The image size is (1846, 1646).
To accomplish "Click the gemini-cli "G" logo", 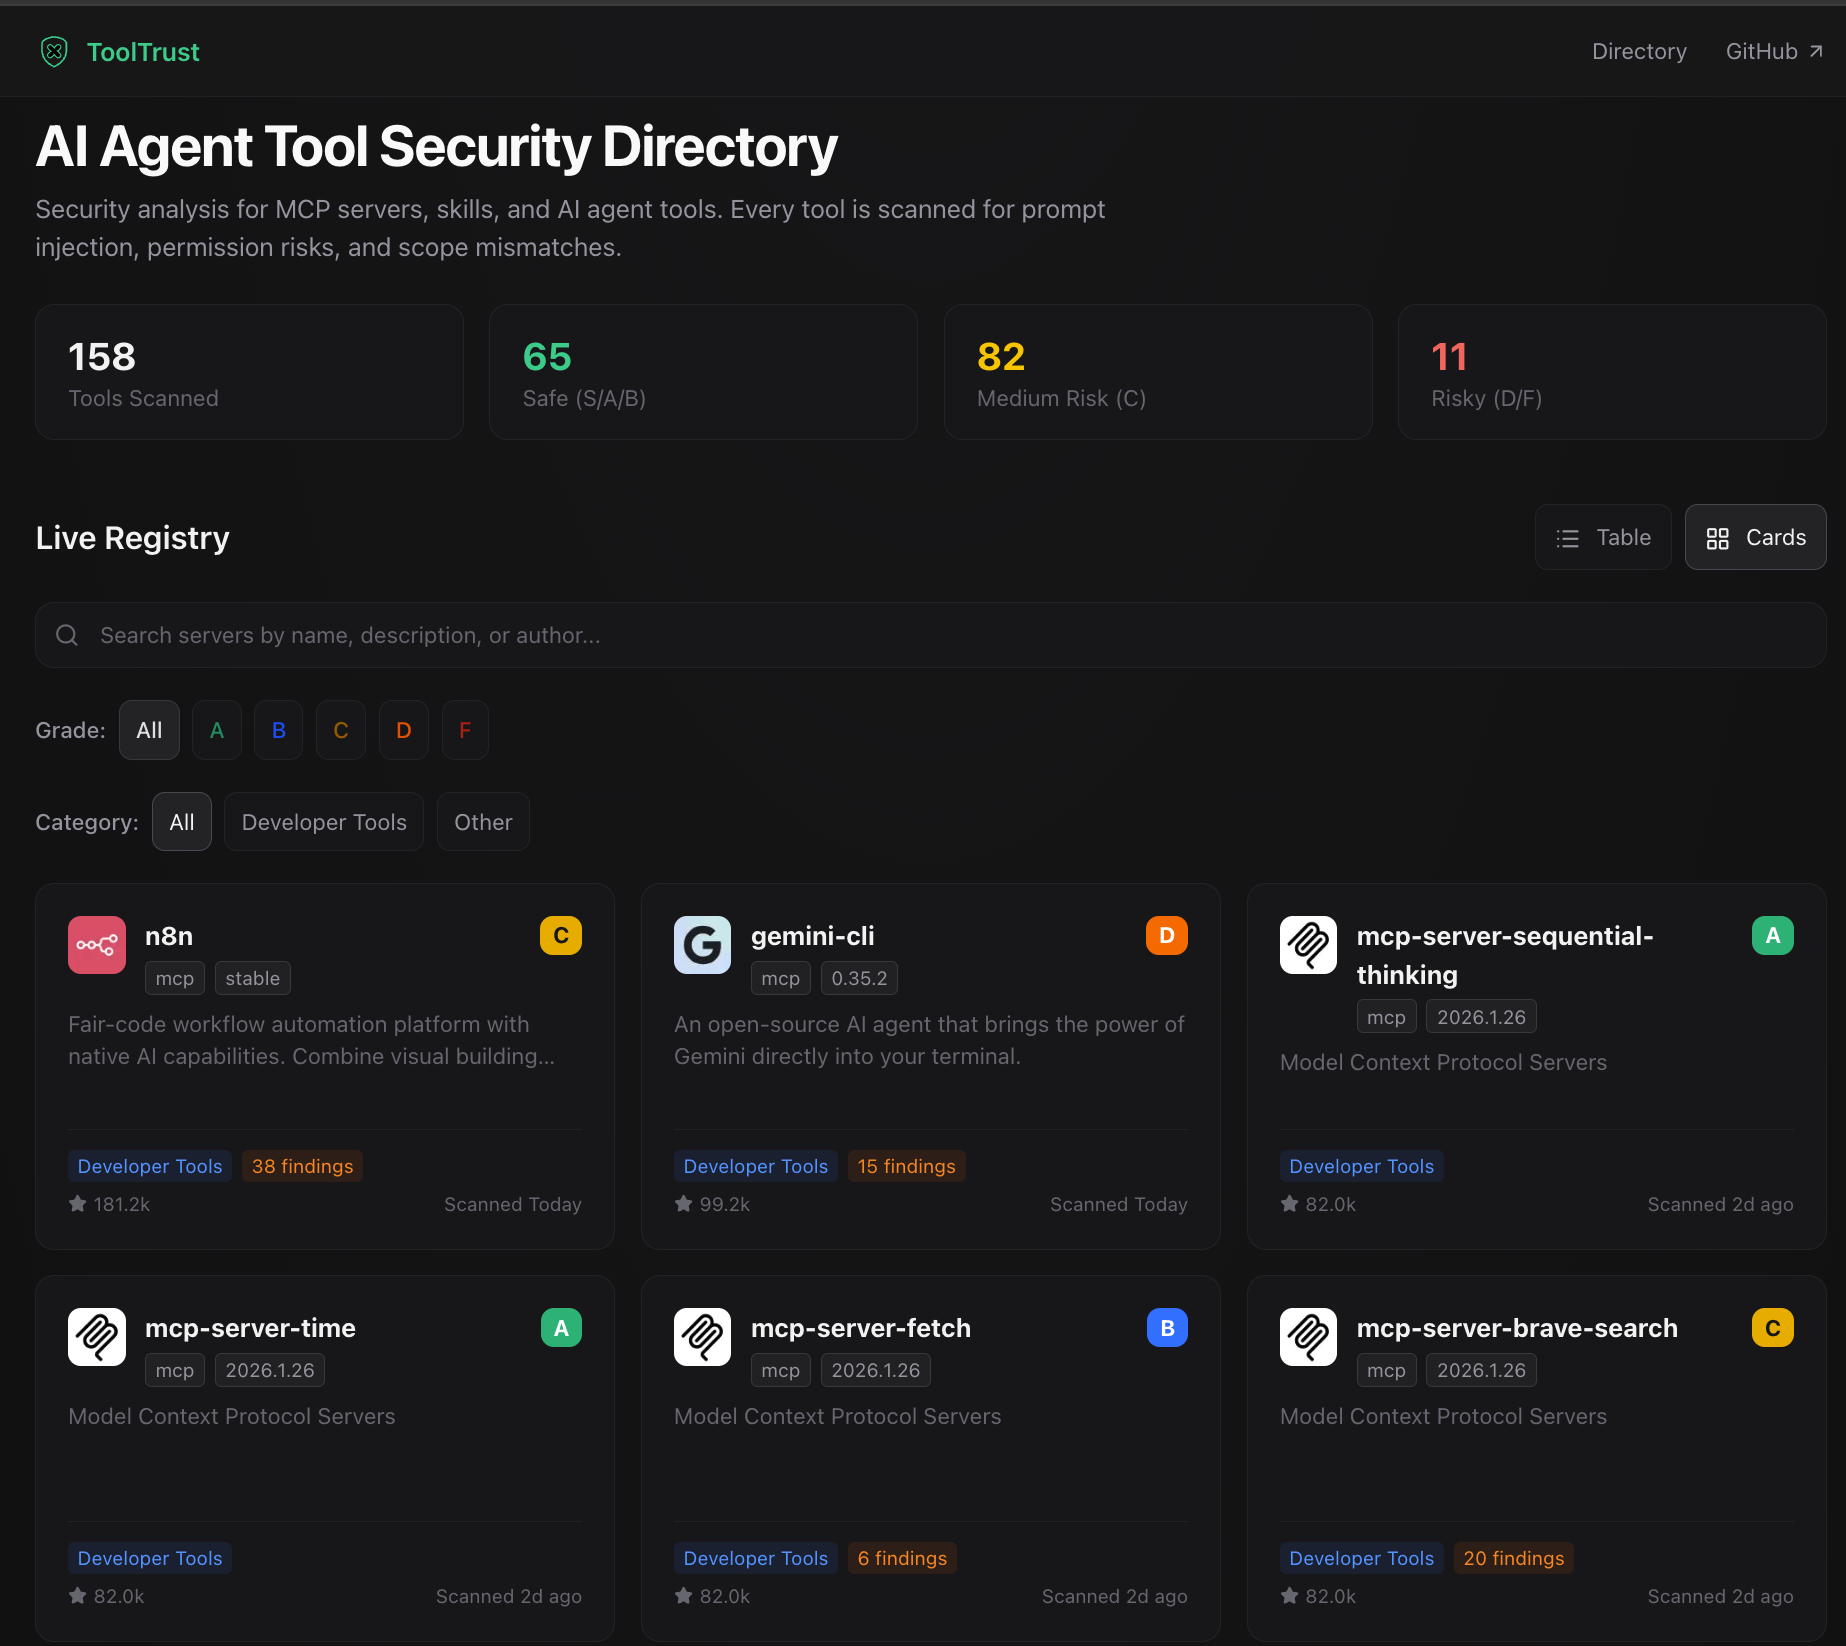I will click(x=702, y=944).
